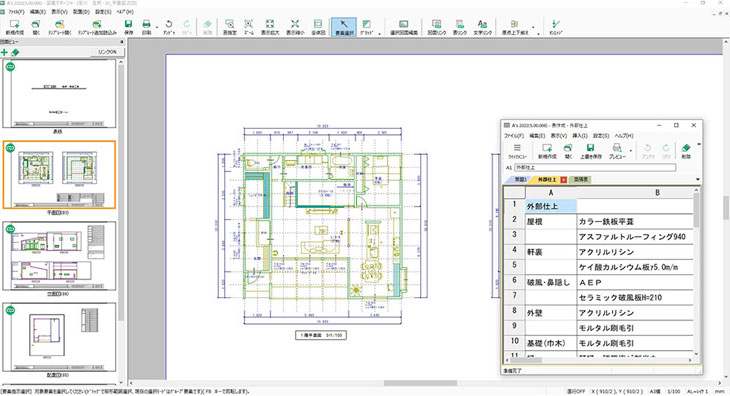
Task: Click プレビュー icon in table window
Action: coord(617,151)
